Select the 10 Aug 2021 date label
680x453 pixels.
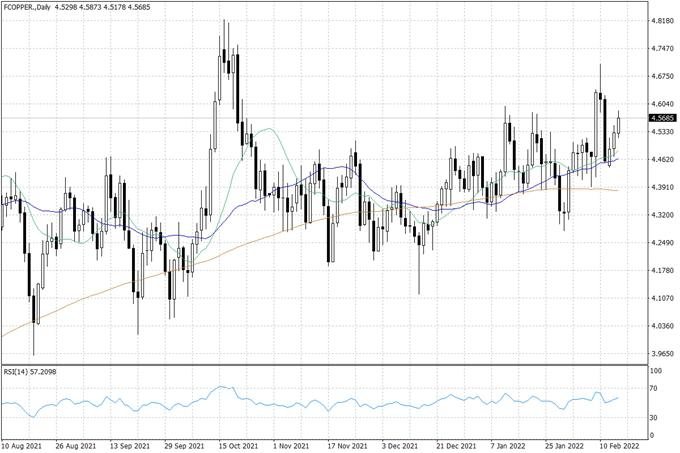[22, 445]
